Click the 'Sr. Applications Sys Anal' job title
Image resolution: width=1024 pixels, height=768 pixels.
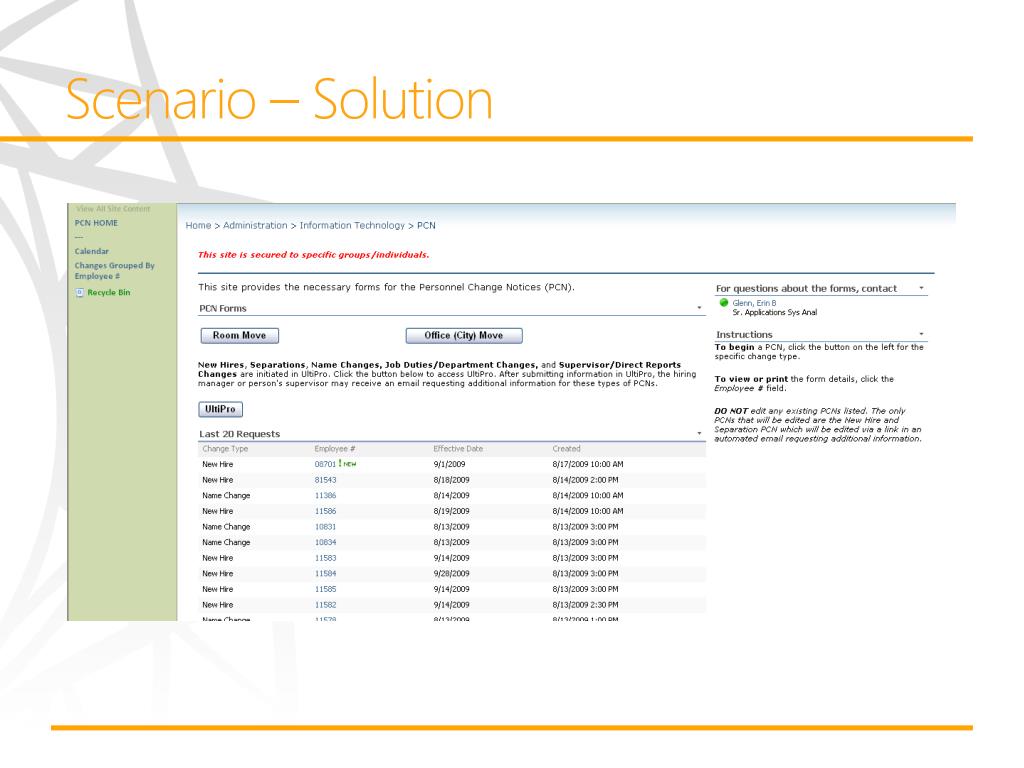coord(775,313)
